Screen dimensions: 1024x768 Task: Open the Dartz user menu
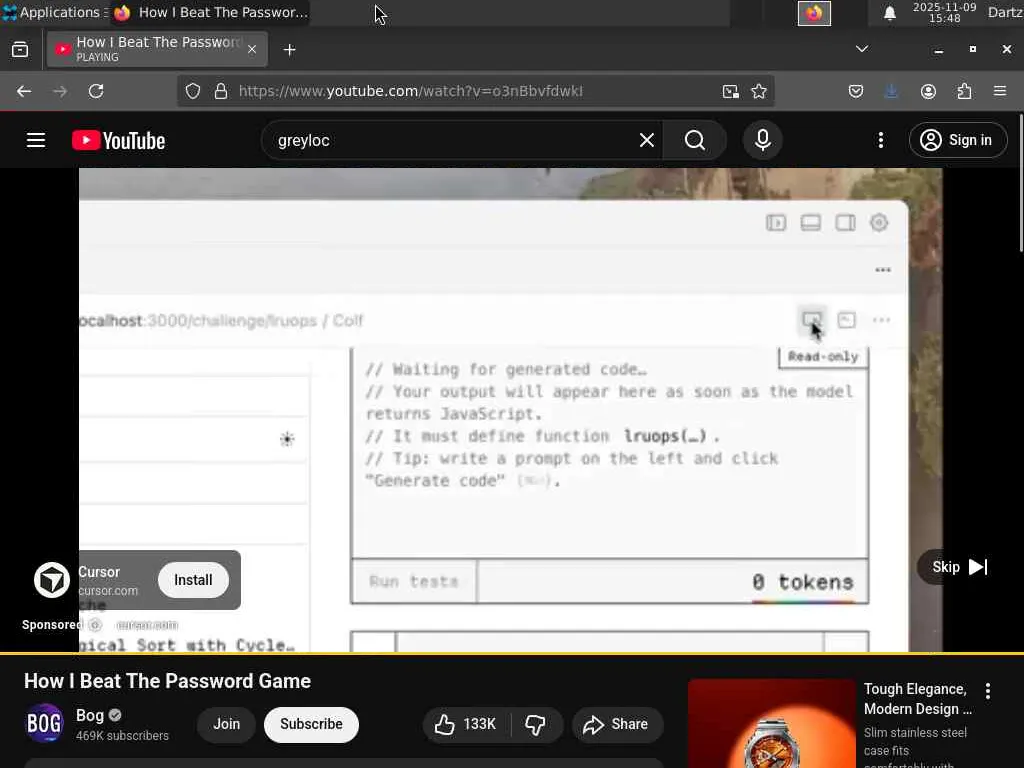click(1006, 12)
